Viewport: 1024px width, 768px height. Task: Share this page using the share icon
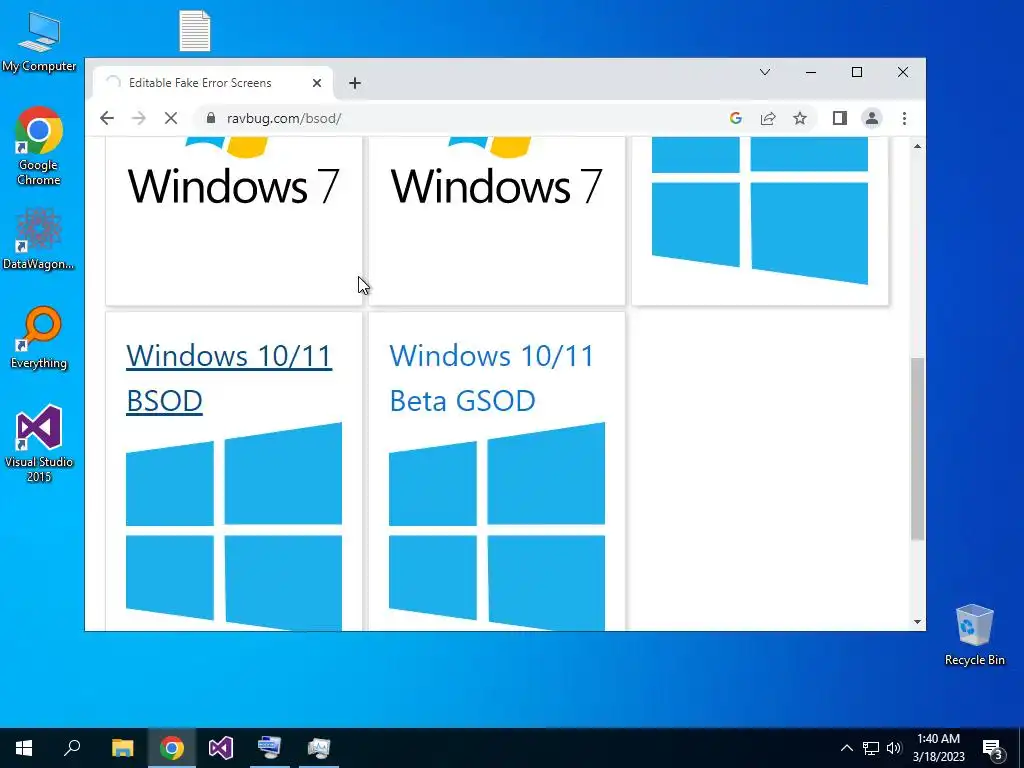[768, 118]
